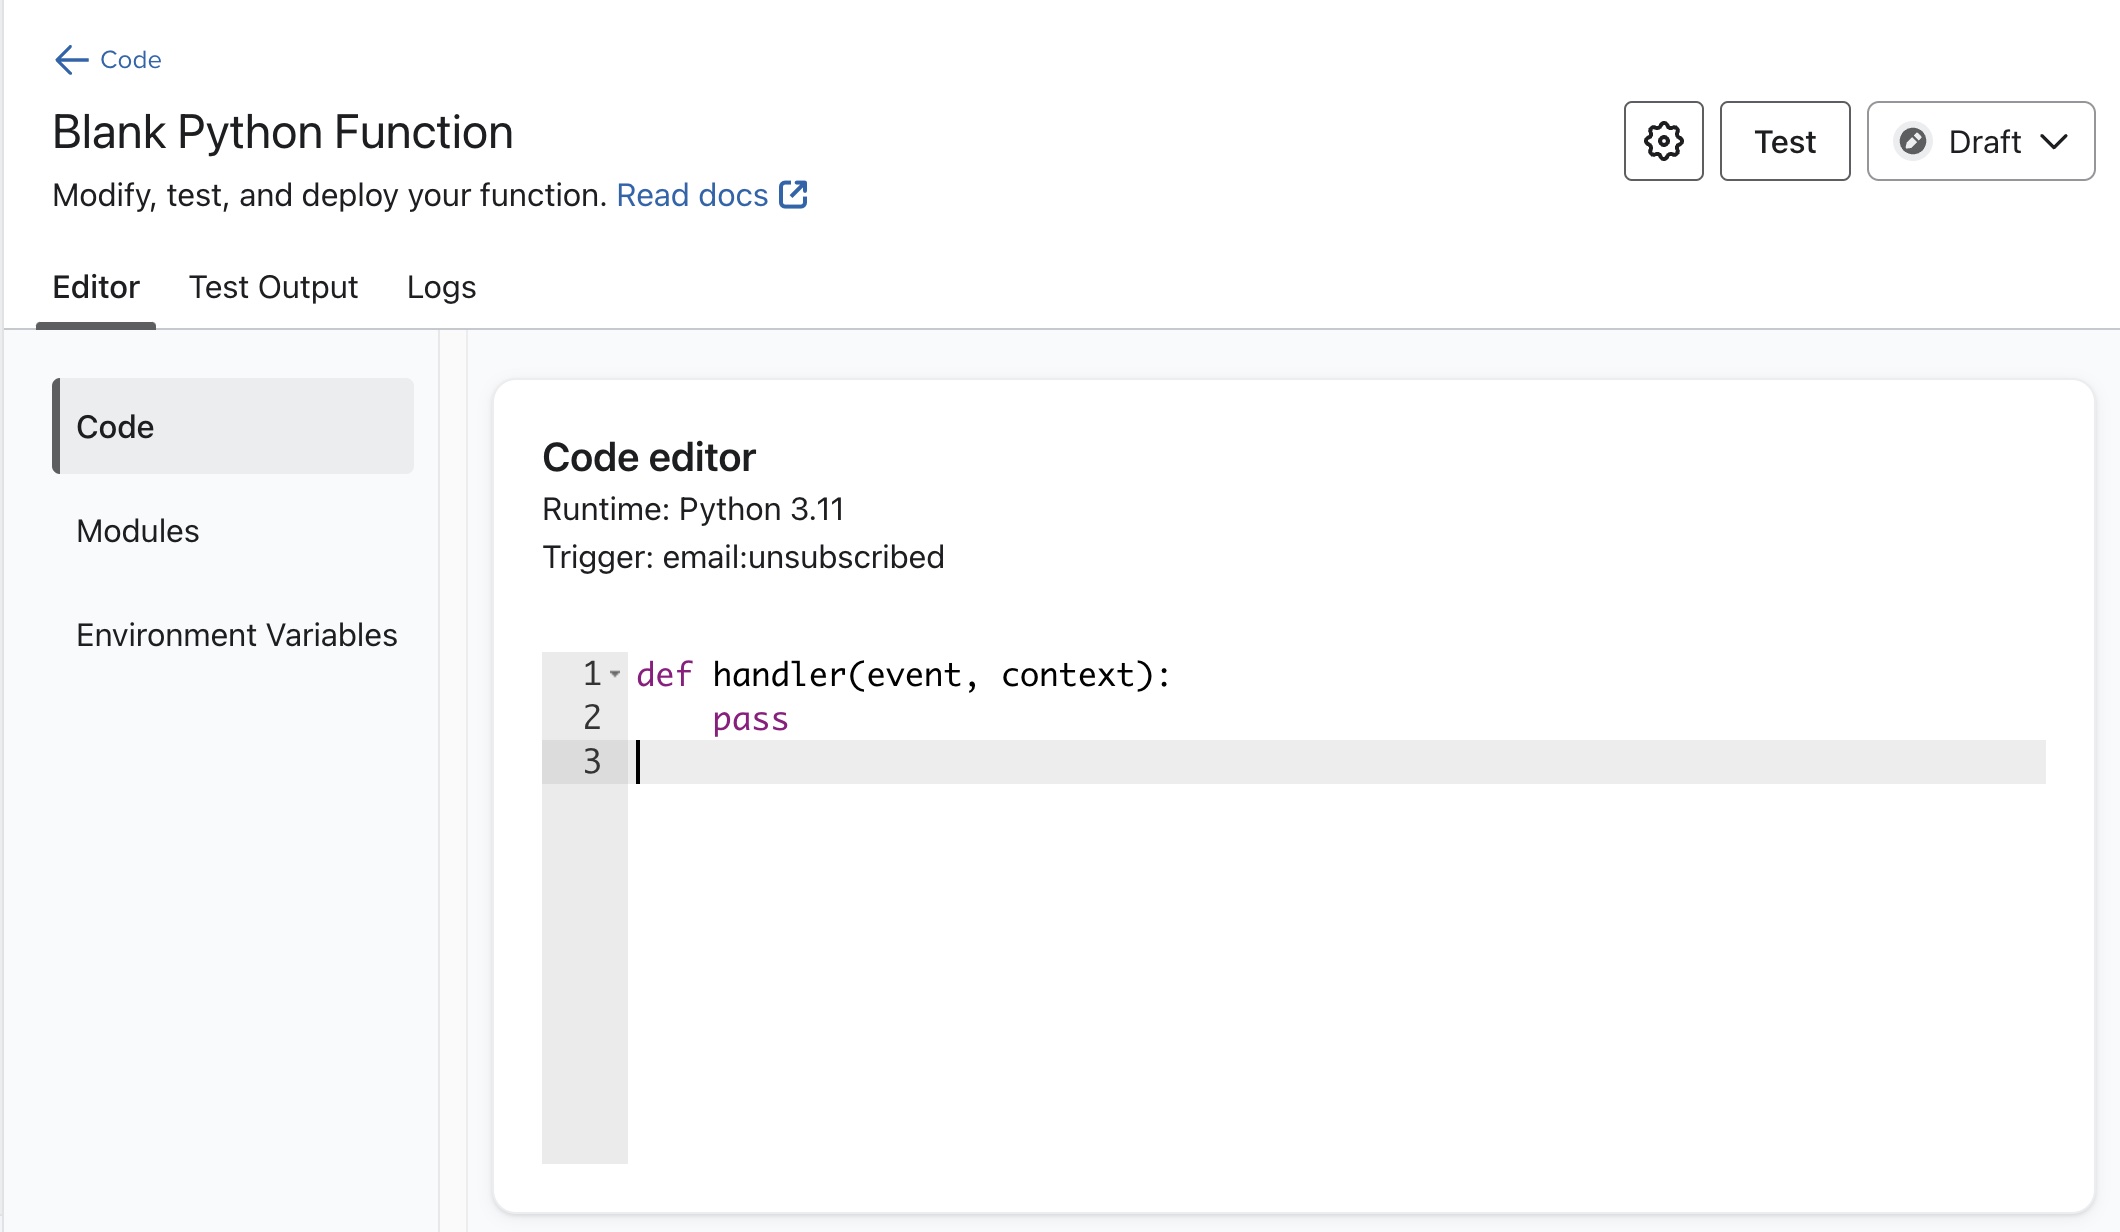Open the Read docs link
The height and width of the screenshot is (1232, 2120).
click(x=692, y=195)
